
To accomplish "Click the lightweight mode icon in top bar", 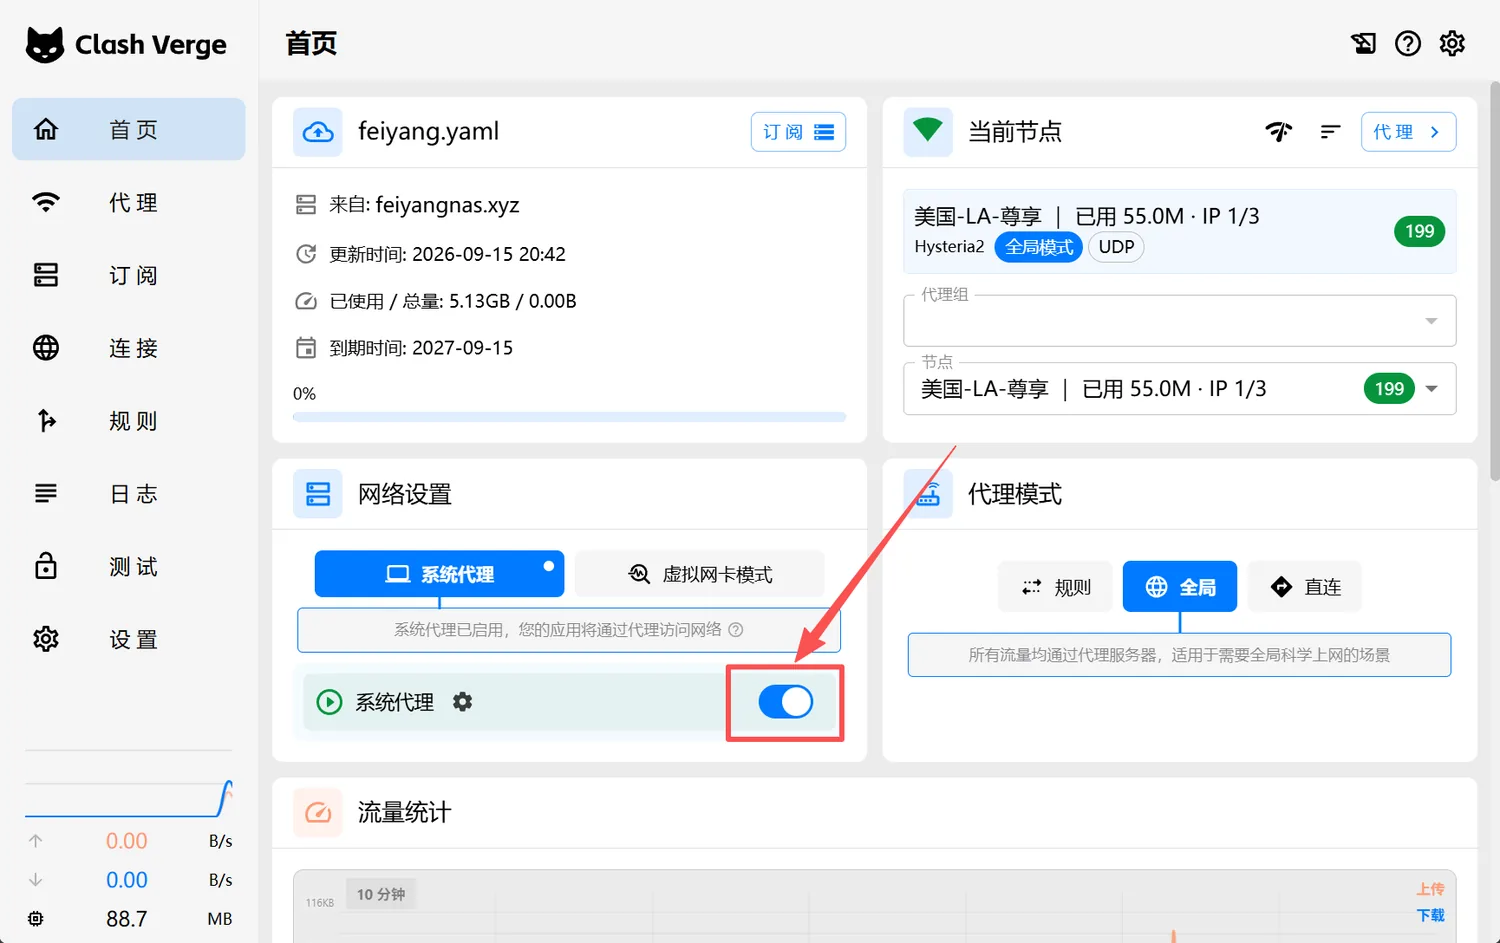I will coord(1364,44).
